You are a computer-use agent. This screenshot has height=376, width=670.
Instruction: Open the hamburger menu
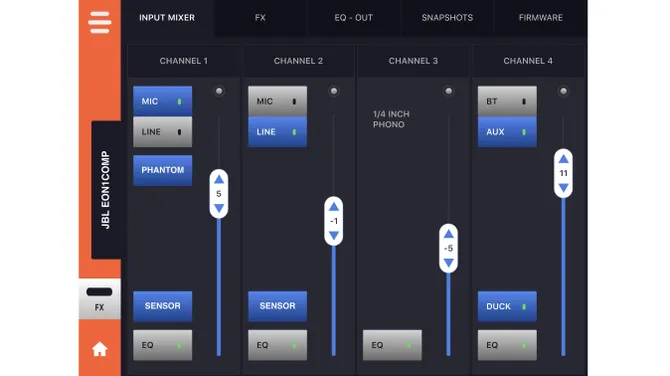(100, 22)
